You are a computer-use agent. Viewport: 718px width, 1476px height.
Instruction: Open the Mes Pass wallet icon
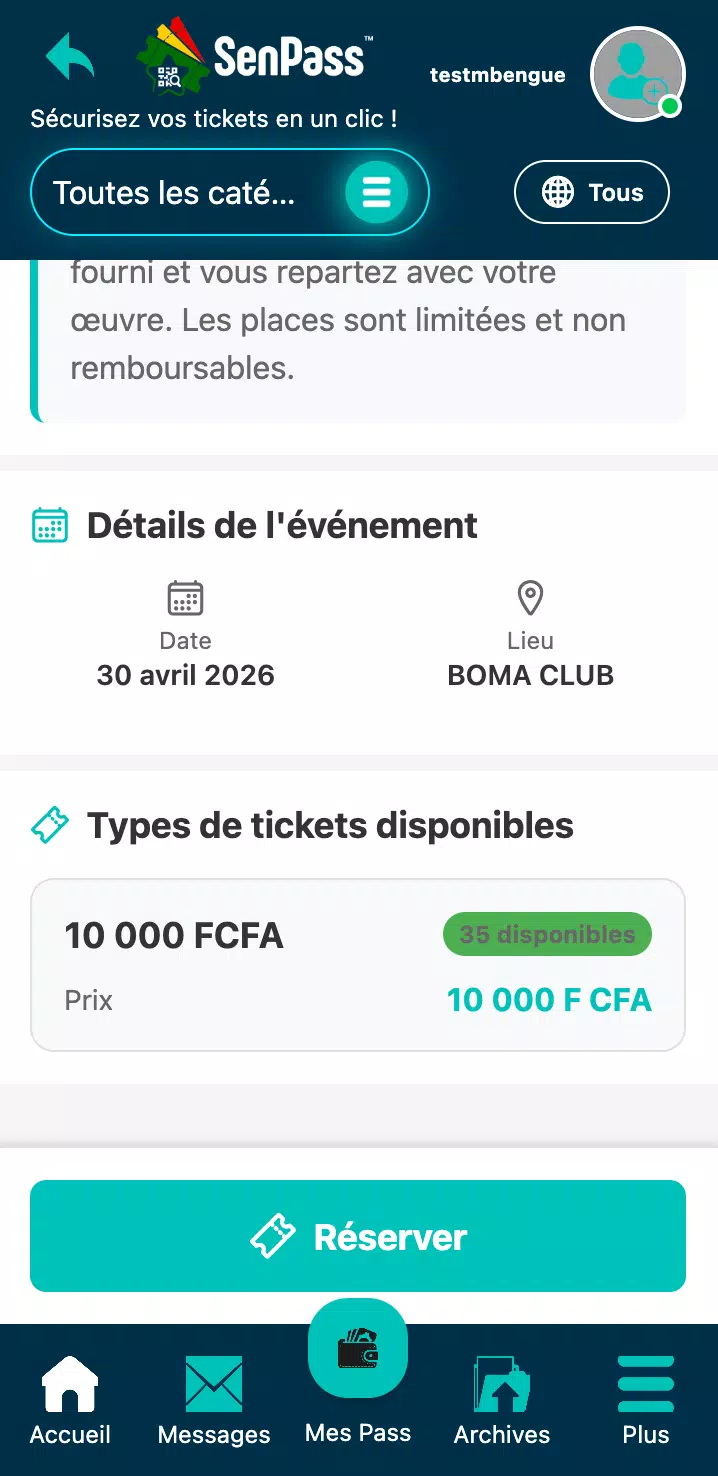[358, 1348]
